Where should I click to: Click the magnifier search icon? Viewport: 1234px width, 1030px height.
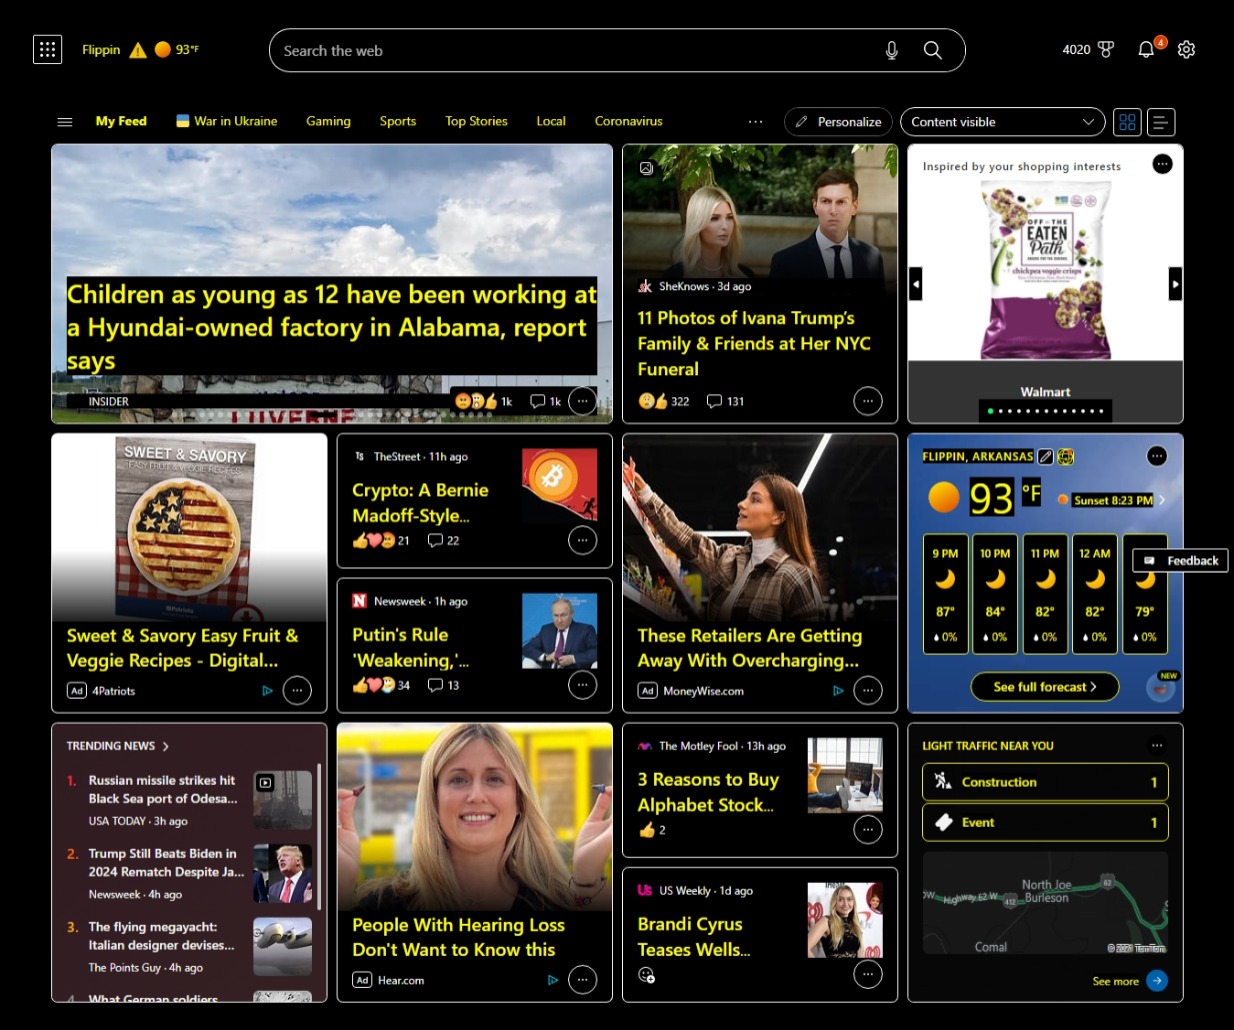[932, 50]
